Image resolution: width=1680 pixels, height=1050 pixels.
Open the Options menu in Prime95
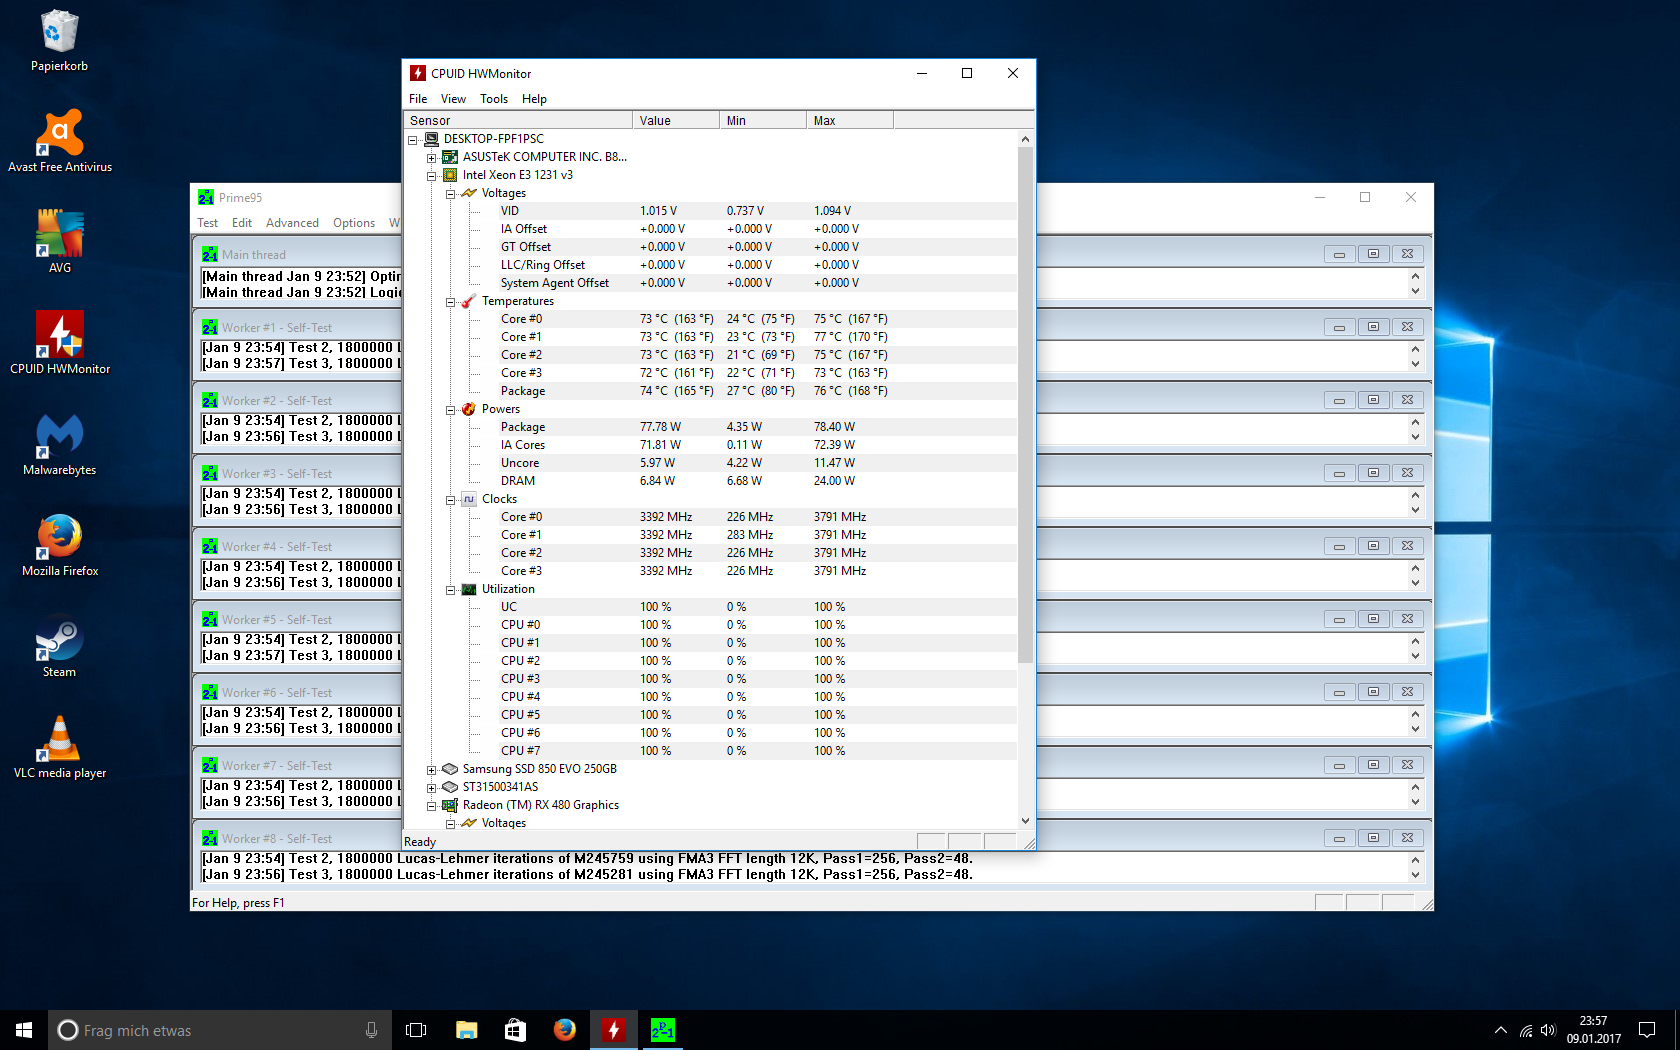[354, 223]
